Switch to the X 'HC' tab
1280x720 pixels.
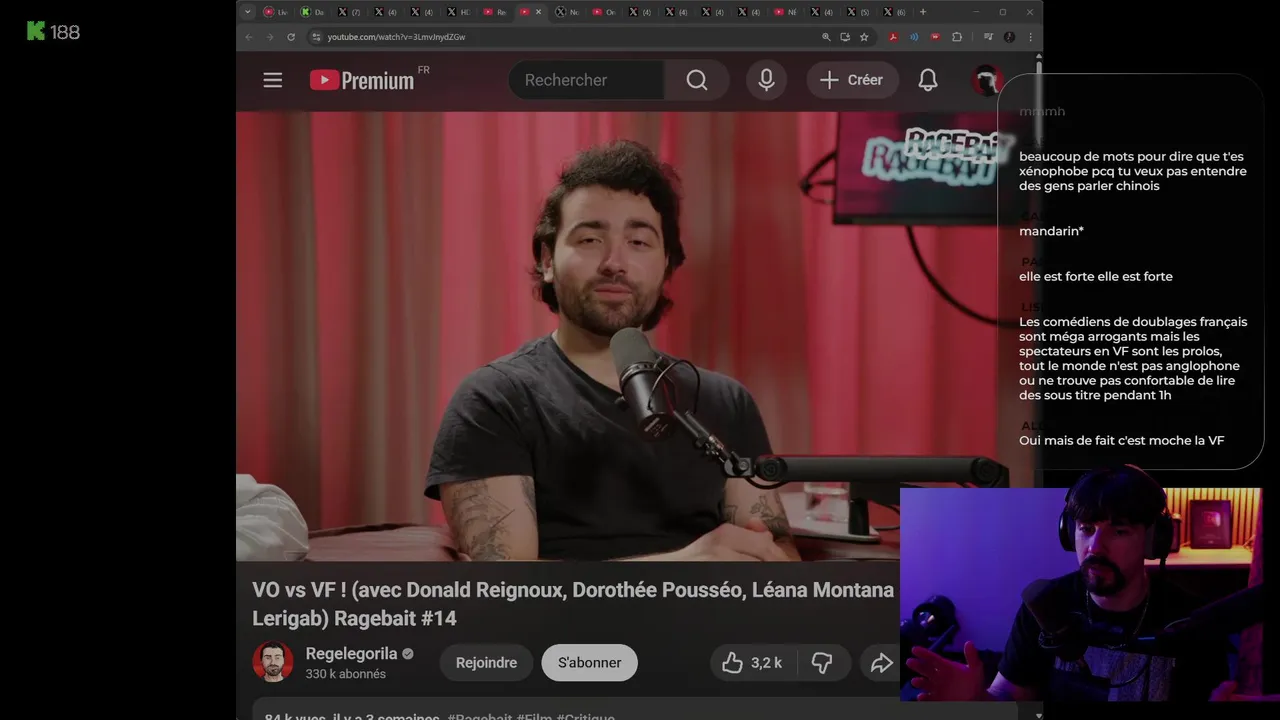point(457,12)
